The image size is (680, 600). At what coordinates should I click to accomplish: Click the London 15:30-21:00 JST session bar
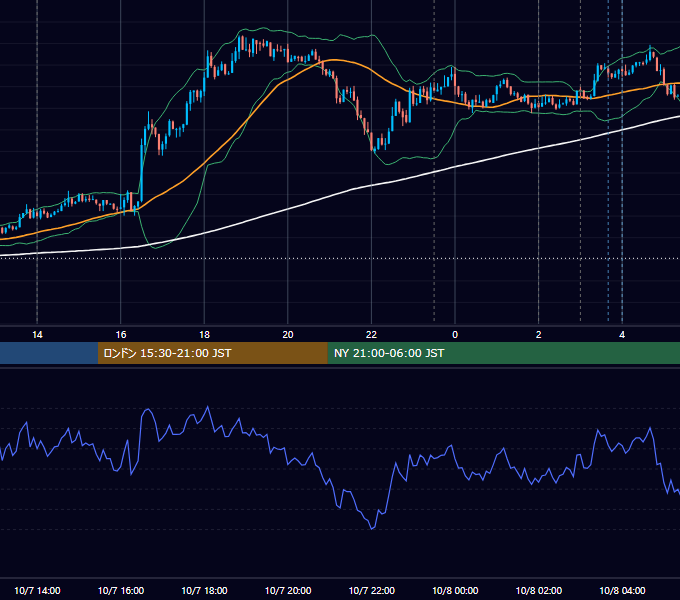coord(212,353)
